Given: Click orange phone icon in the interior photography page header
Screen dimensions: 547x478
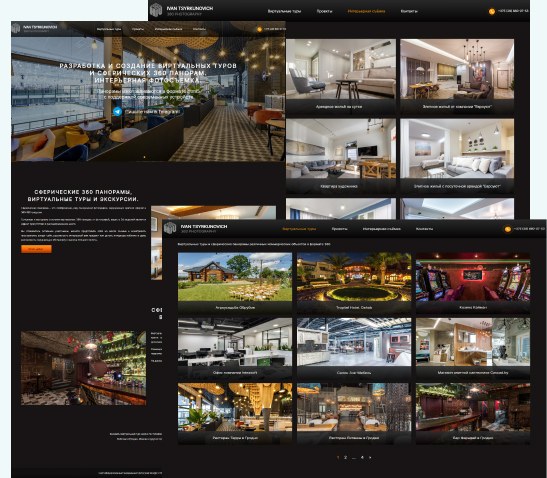Looking at the screenshot, I should 492,12.
